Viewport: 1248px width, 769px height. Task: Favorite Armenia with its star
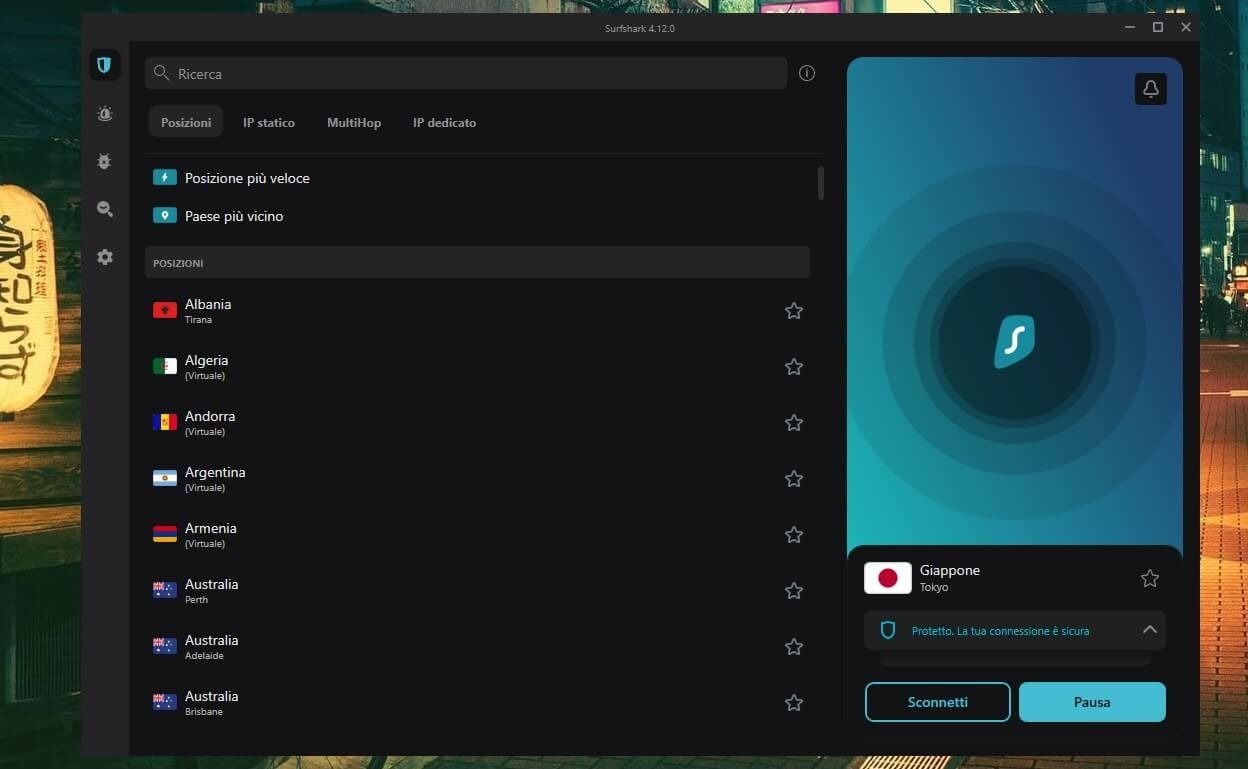pos(794,535)
